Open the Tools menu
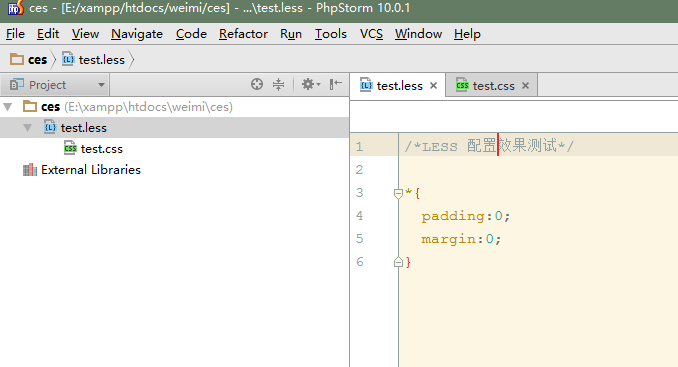678x367 pixels. (330, 34)
